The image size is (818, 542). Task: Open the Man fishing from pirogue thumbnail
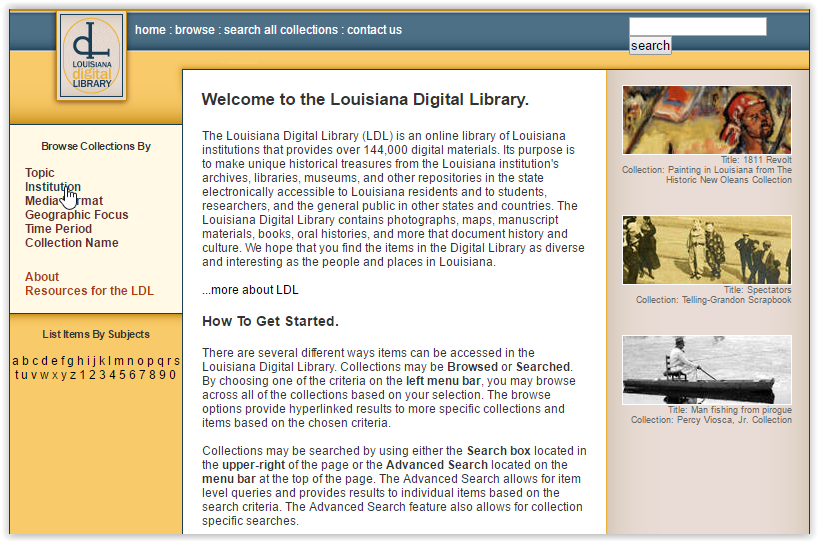point(707,370)
